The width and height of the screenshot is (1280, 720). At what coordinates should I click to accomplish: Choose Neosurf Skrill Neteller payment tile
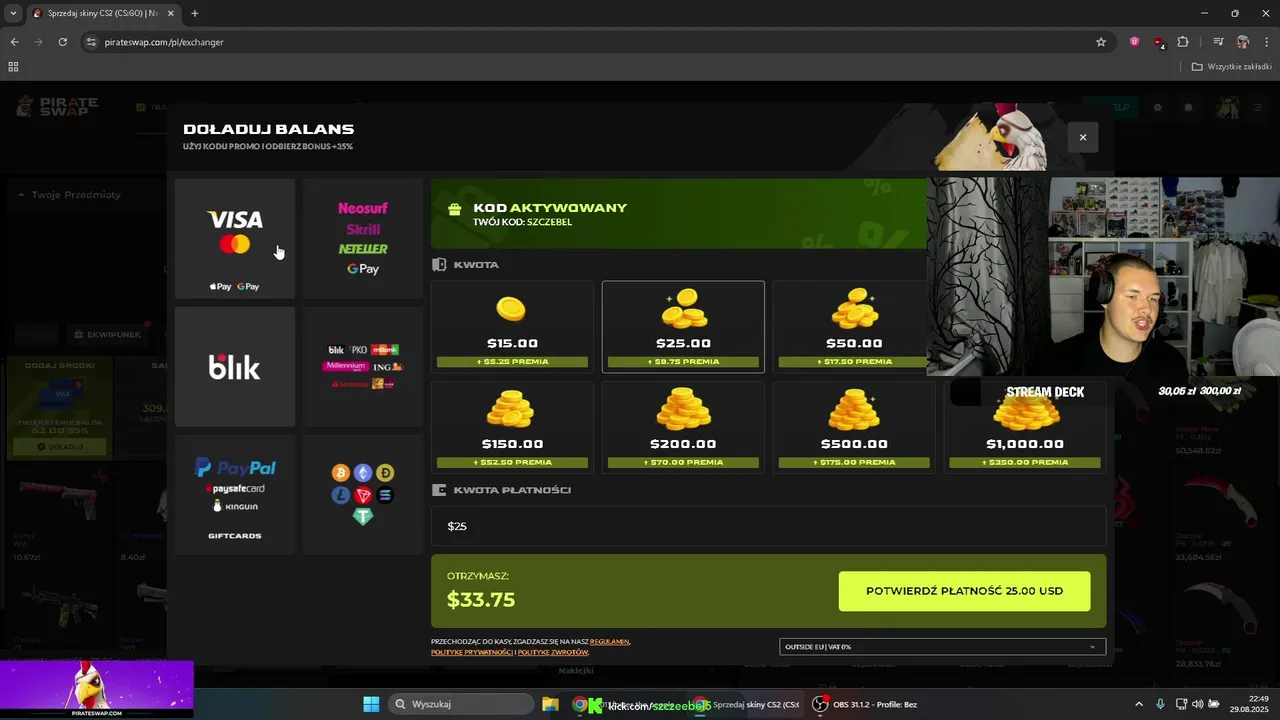pyautogui.click(x=363, y=238)
